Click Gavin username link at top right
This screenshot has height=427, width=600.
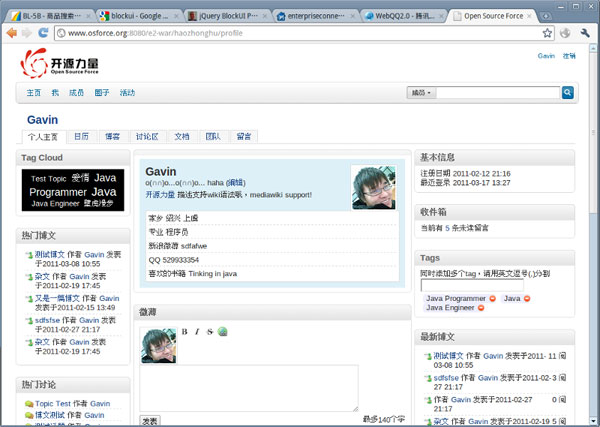[546, 56]
